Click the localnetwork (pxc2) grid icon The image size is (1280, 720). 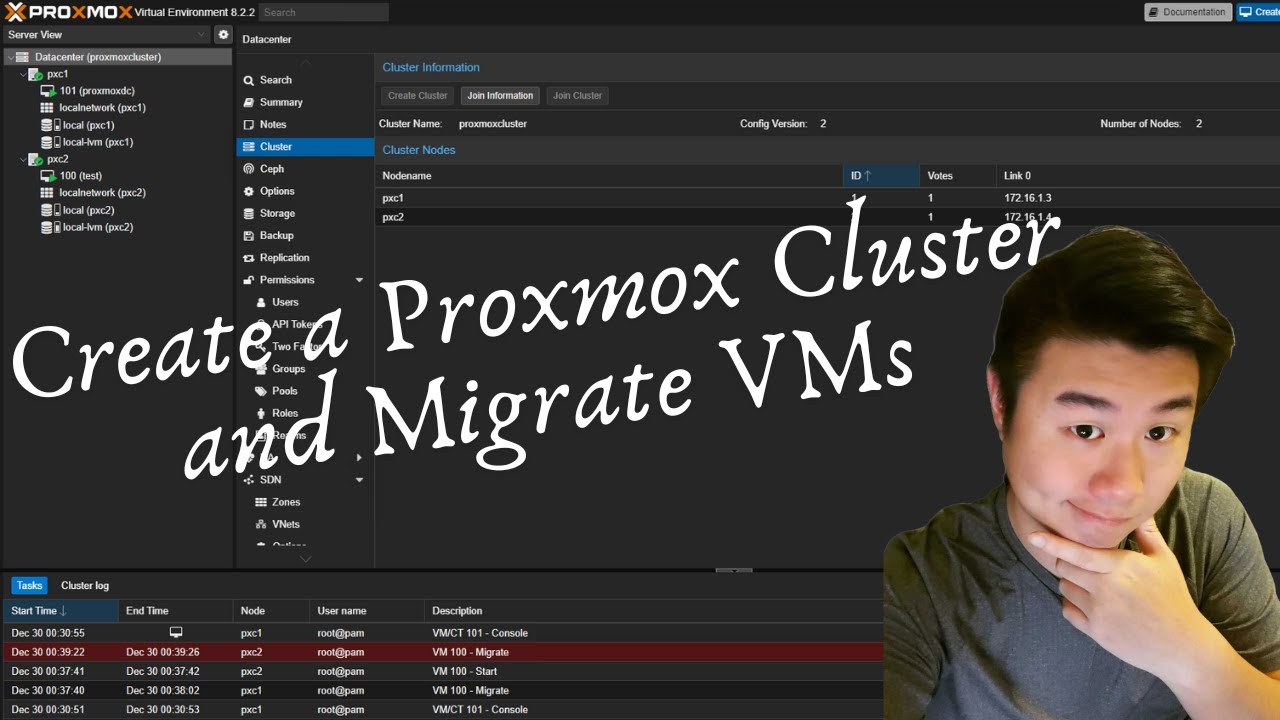[47, 193]
